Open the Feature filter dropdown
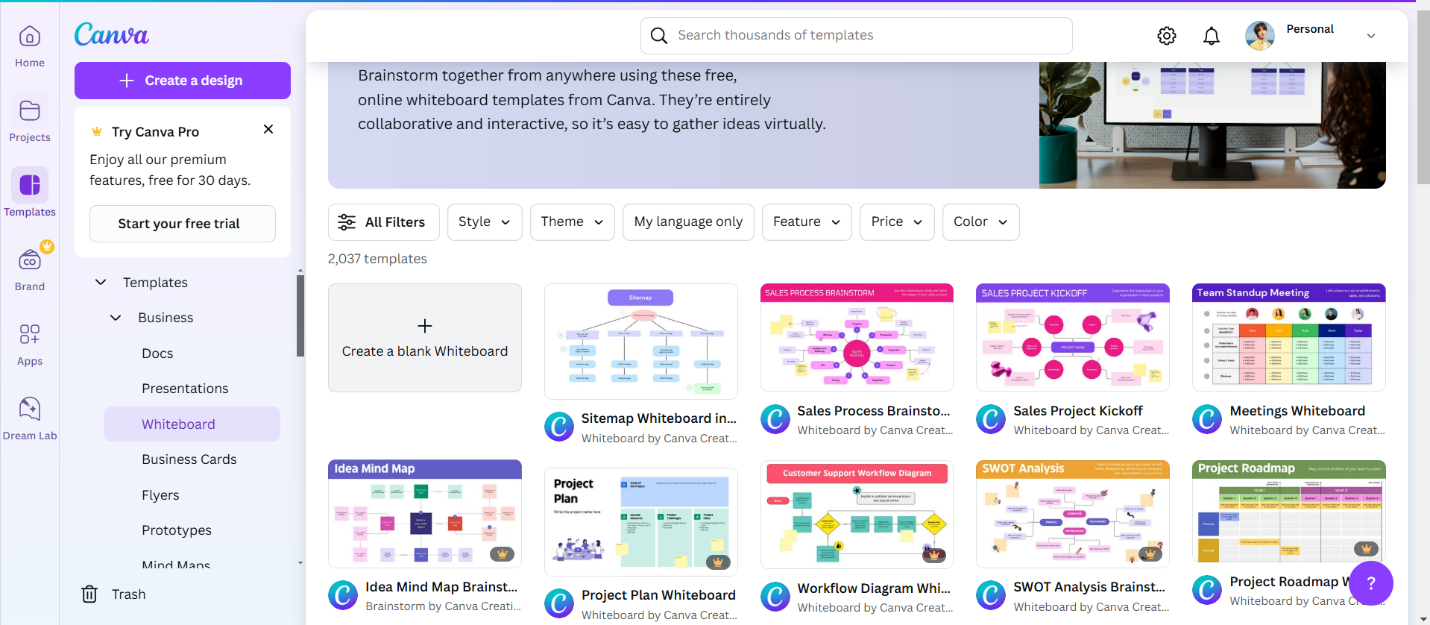This screenshot has height=625, width=1430. pyautogui.click(x=807, y=222)
